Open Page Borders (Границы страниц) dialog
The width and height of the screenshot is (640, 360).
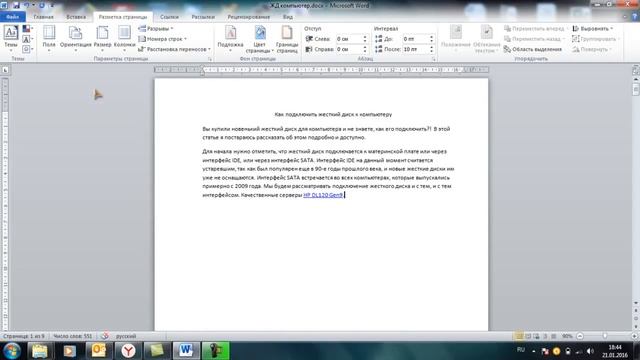287,39
